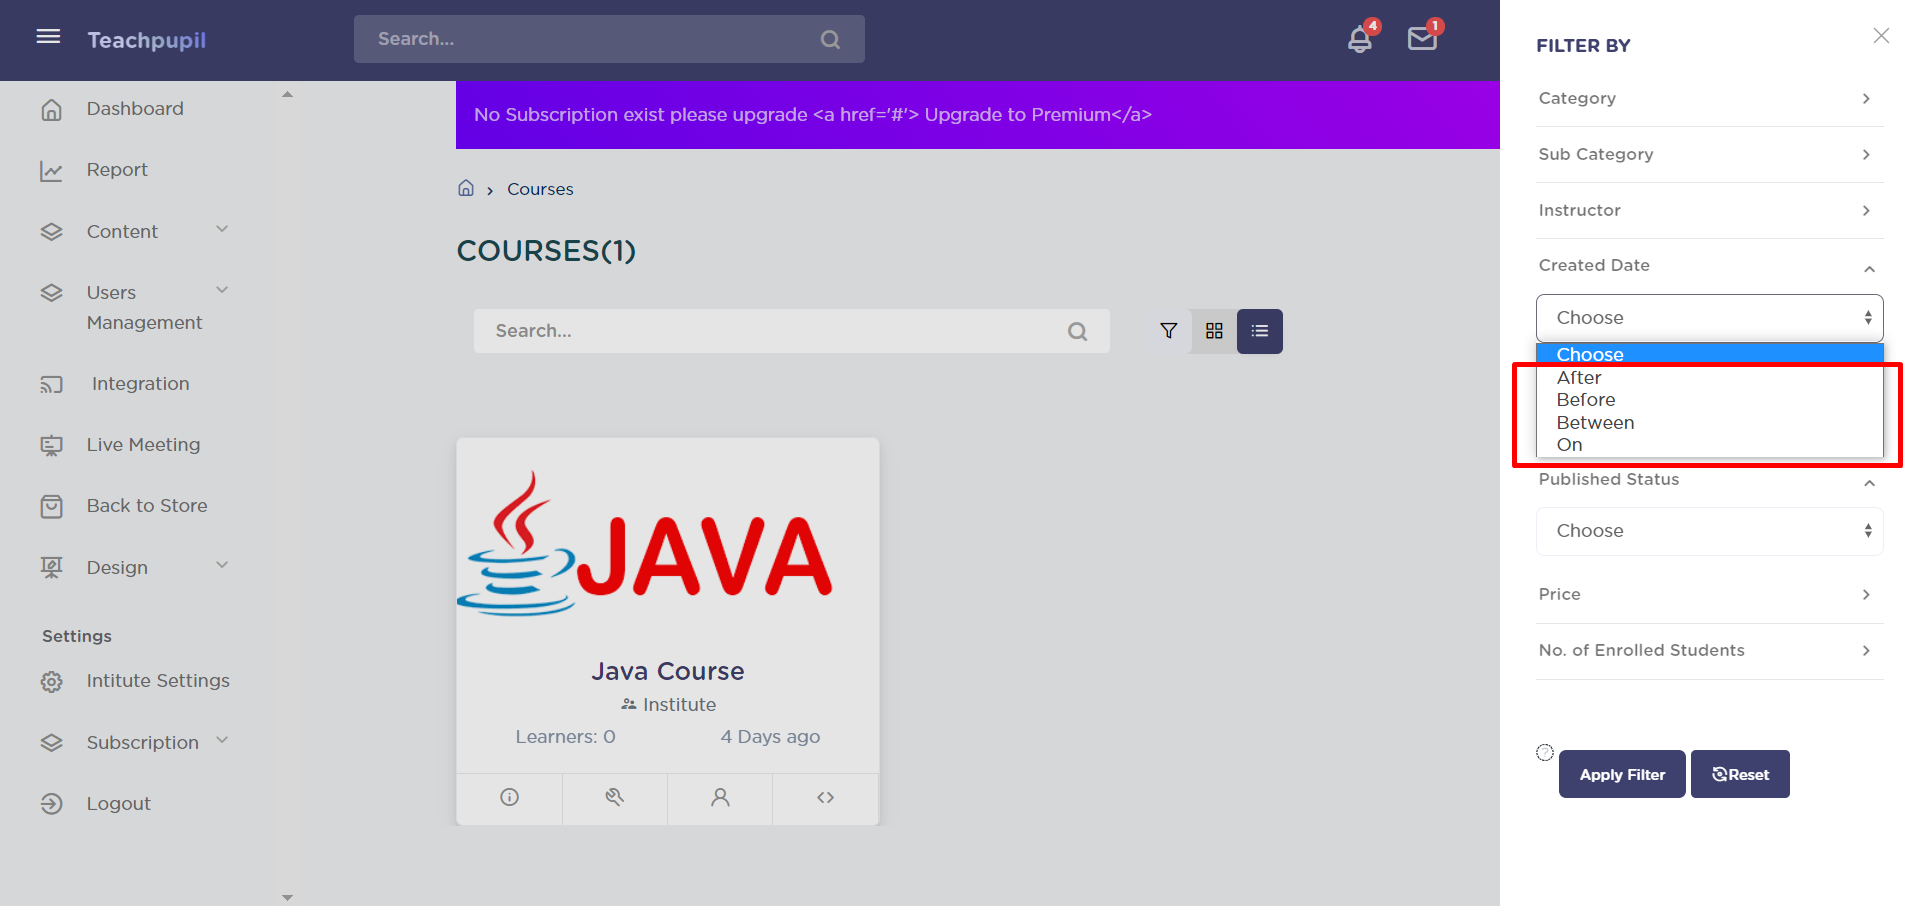
Task: Click the hamburger menu icon
Action: click(48, 37)
